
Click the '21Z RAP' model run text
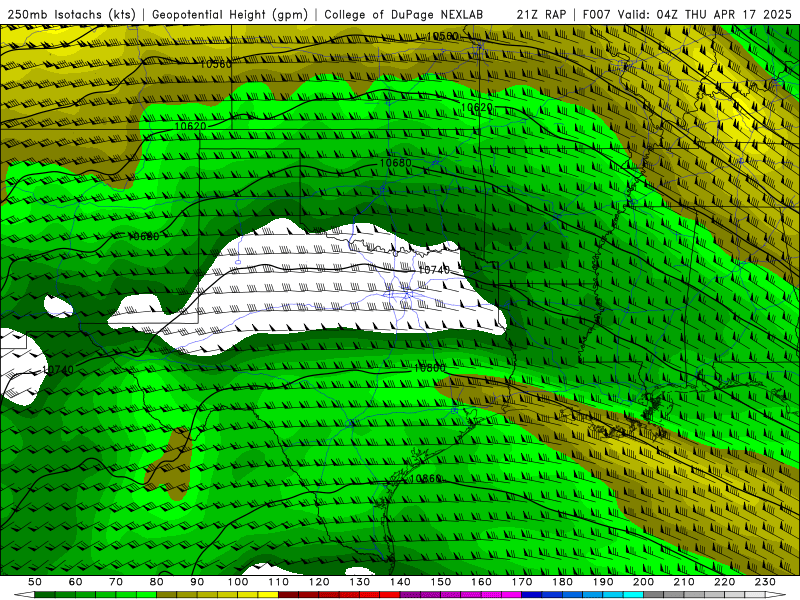click(541, 15)
